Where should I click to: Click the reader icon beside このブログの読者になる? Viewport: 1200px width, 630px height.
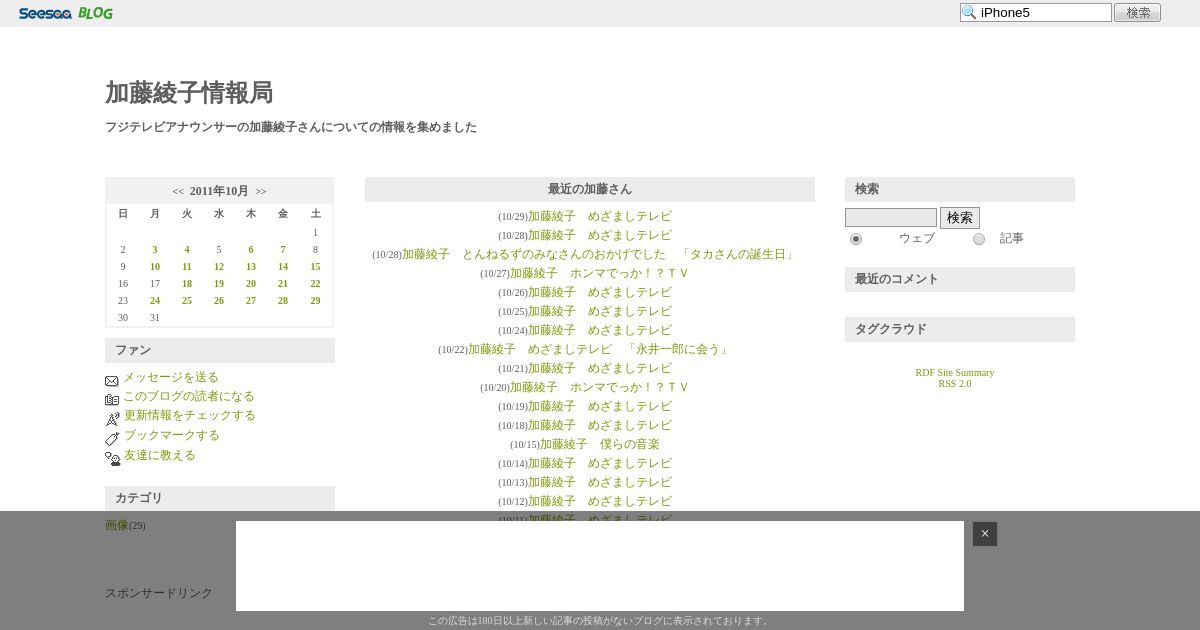coord(112,400)
